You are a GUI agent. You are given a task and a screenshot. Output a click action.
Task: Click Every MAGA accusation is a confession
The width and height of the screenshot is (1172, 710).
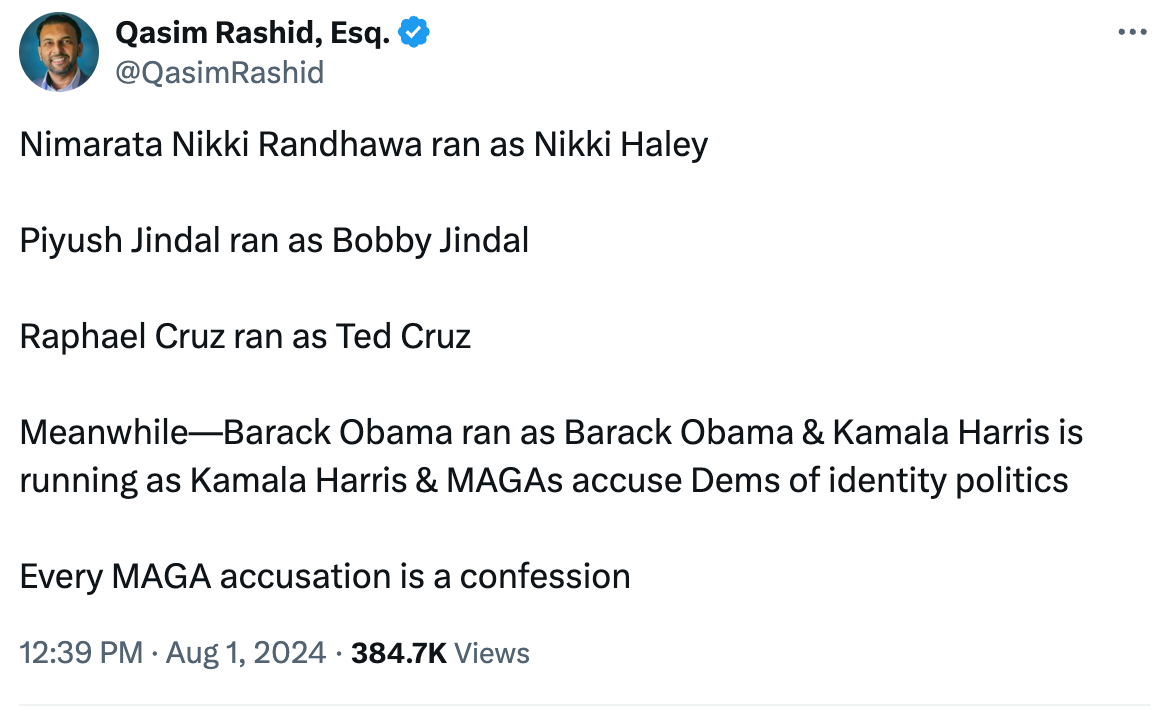(x=325, y=576)
